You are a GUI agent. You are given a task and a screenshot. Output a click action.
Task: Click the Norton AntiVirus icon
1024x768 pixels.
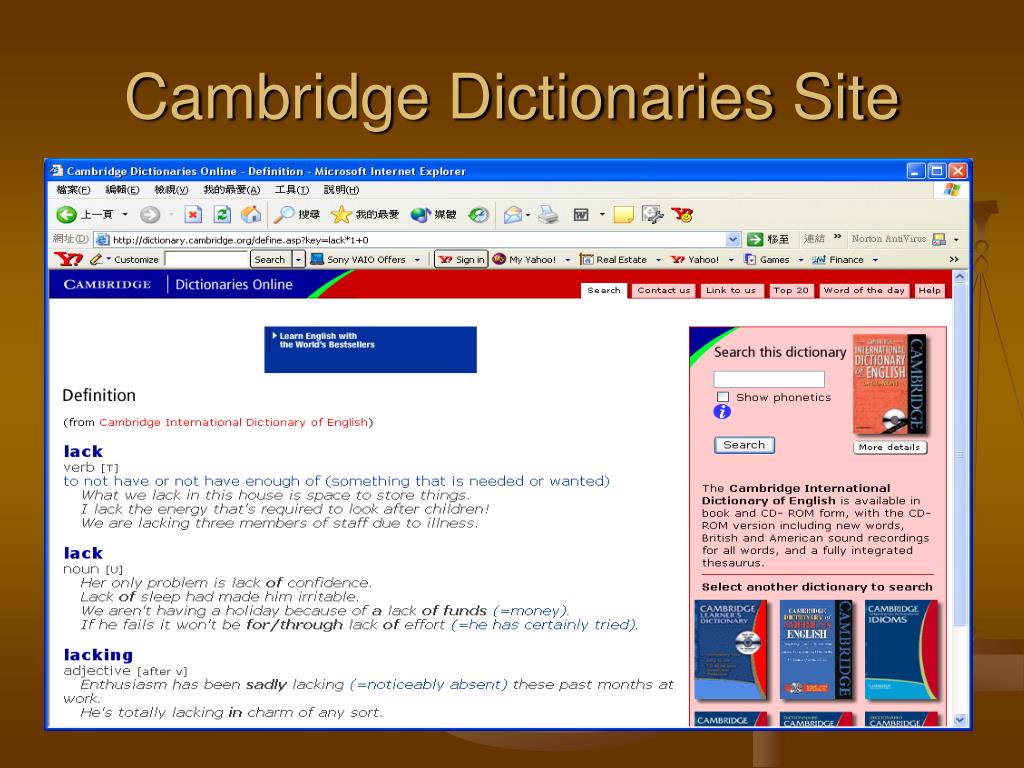(939, 239)
